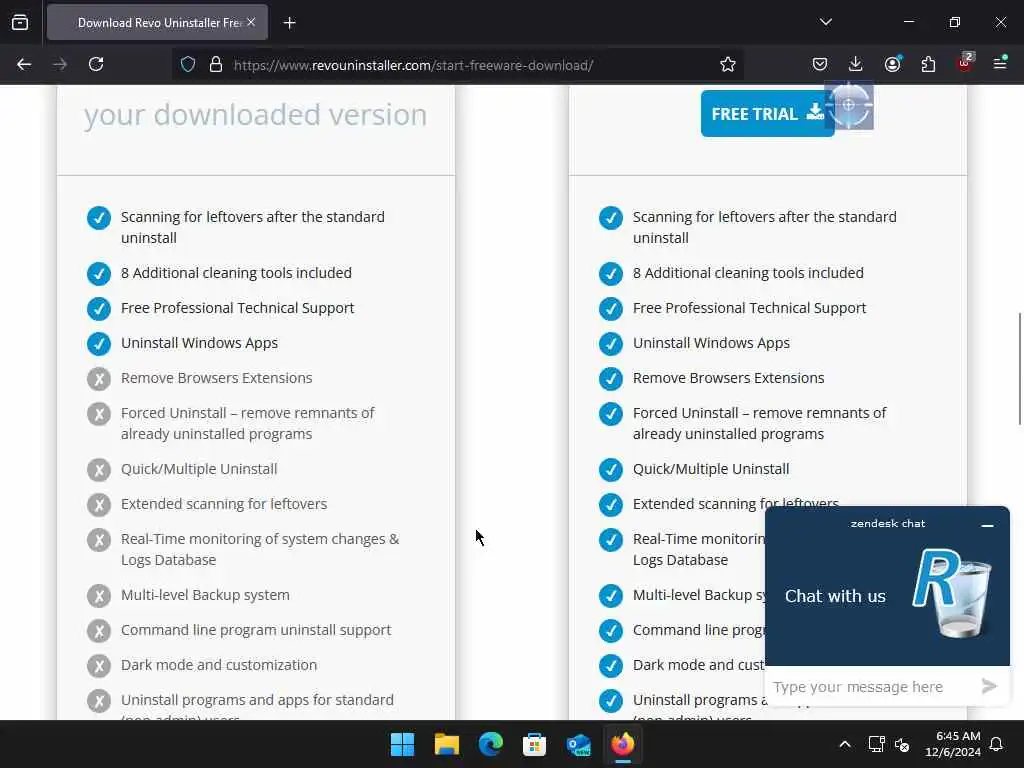Click the Revo recycle bin chat logo

[x=952, y=592]
